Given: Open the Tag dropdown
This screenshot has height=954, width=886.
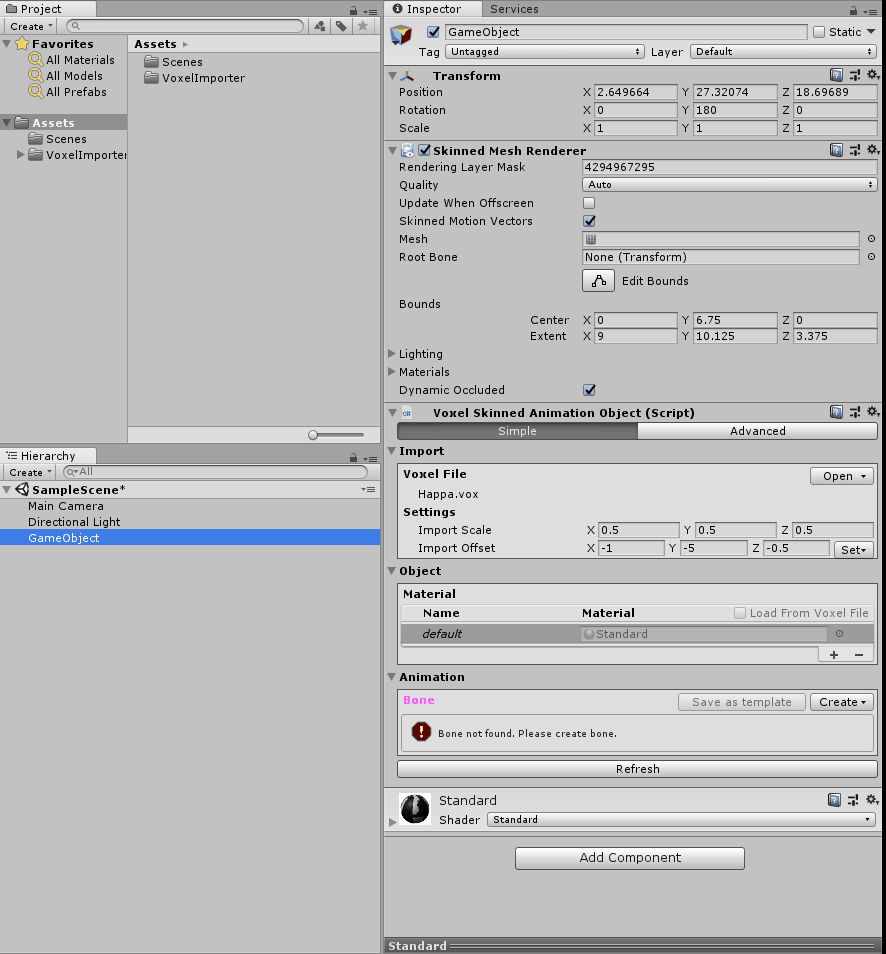Looking at the screenshot, I should tap(545, 52).
